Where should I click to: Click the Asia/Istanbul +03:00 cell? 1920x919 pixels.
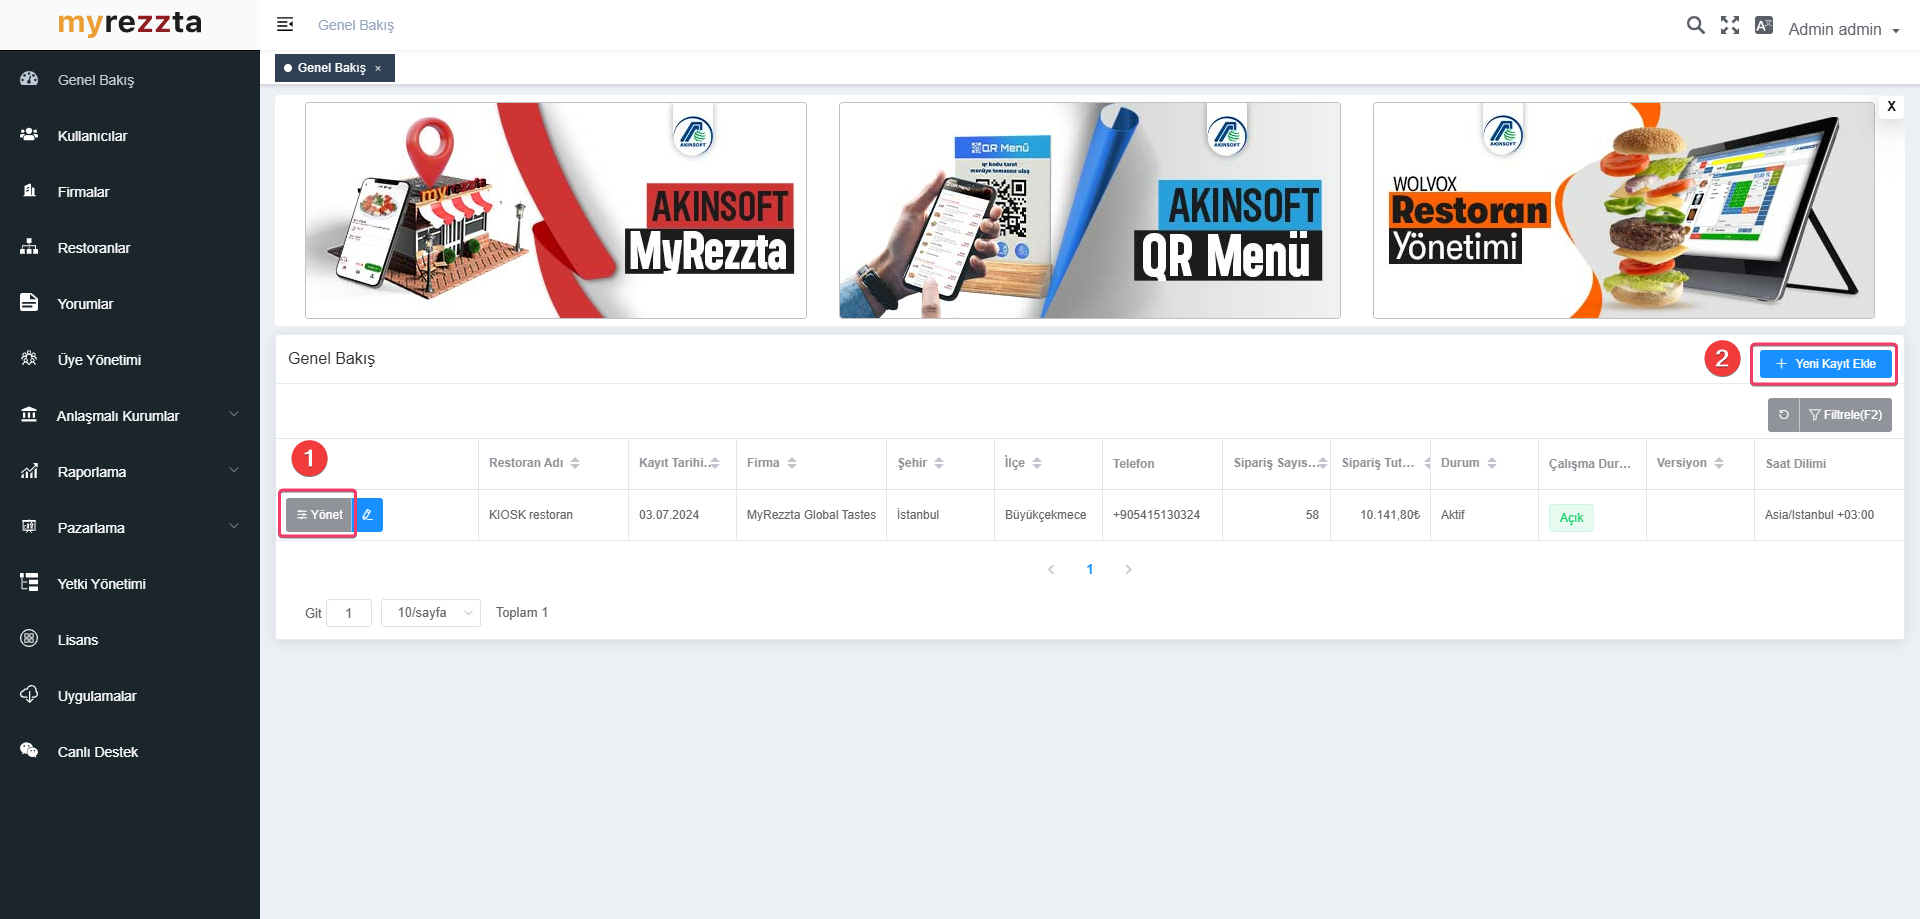pyautogui.click(x=1819, y=515)
